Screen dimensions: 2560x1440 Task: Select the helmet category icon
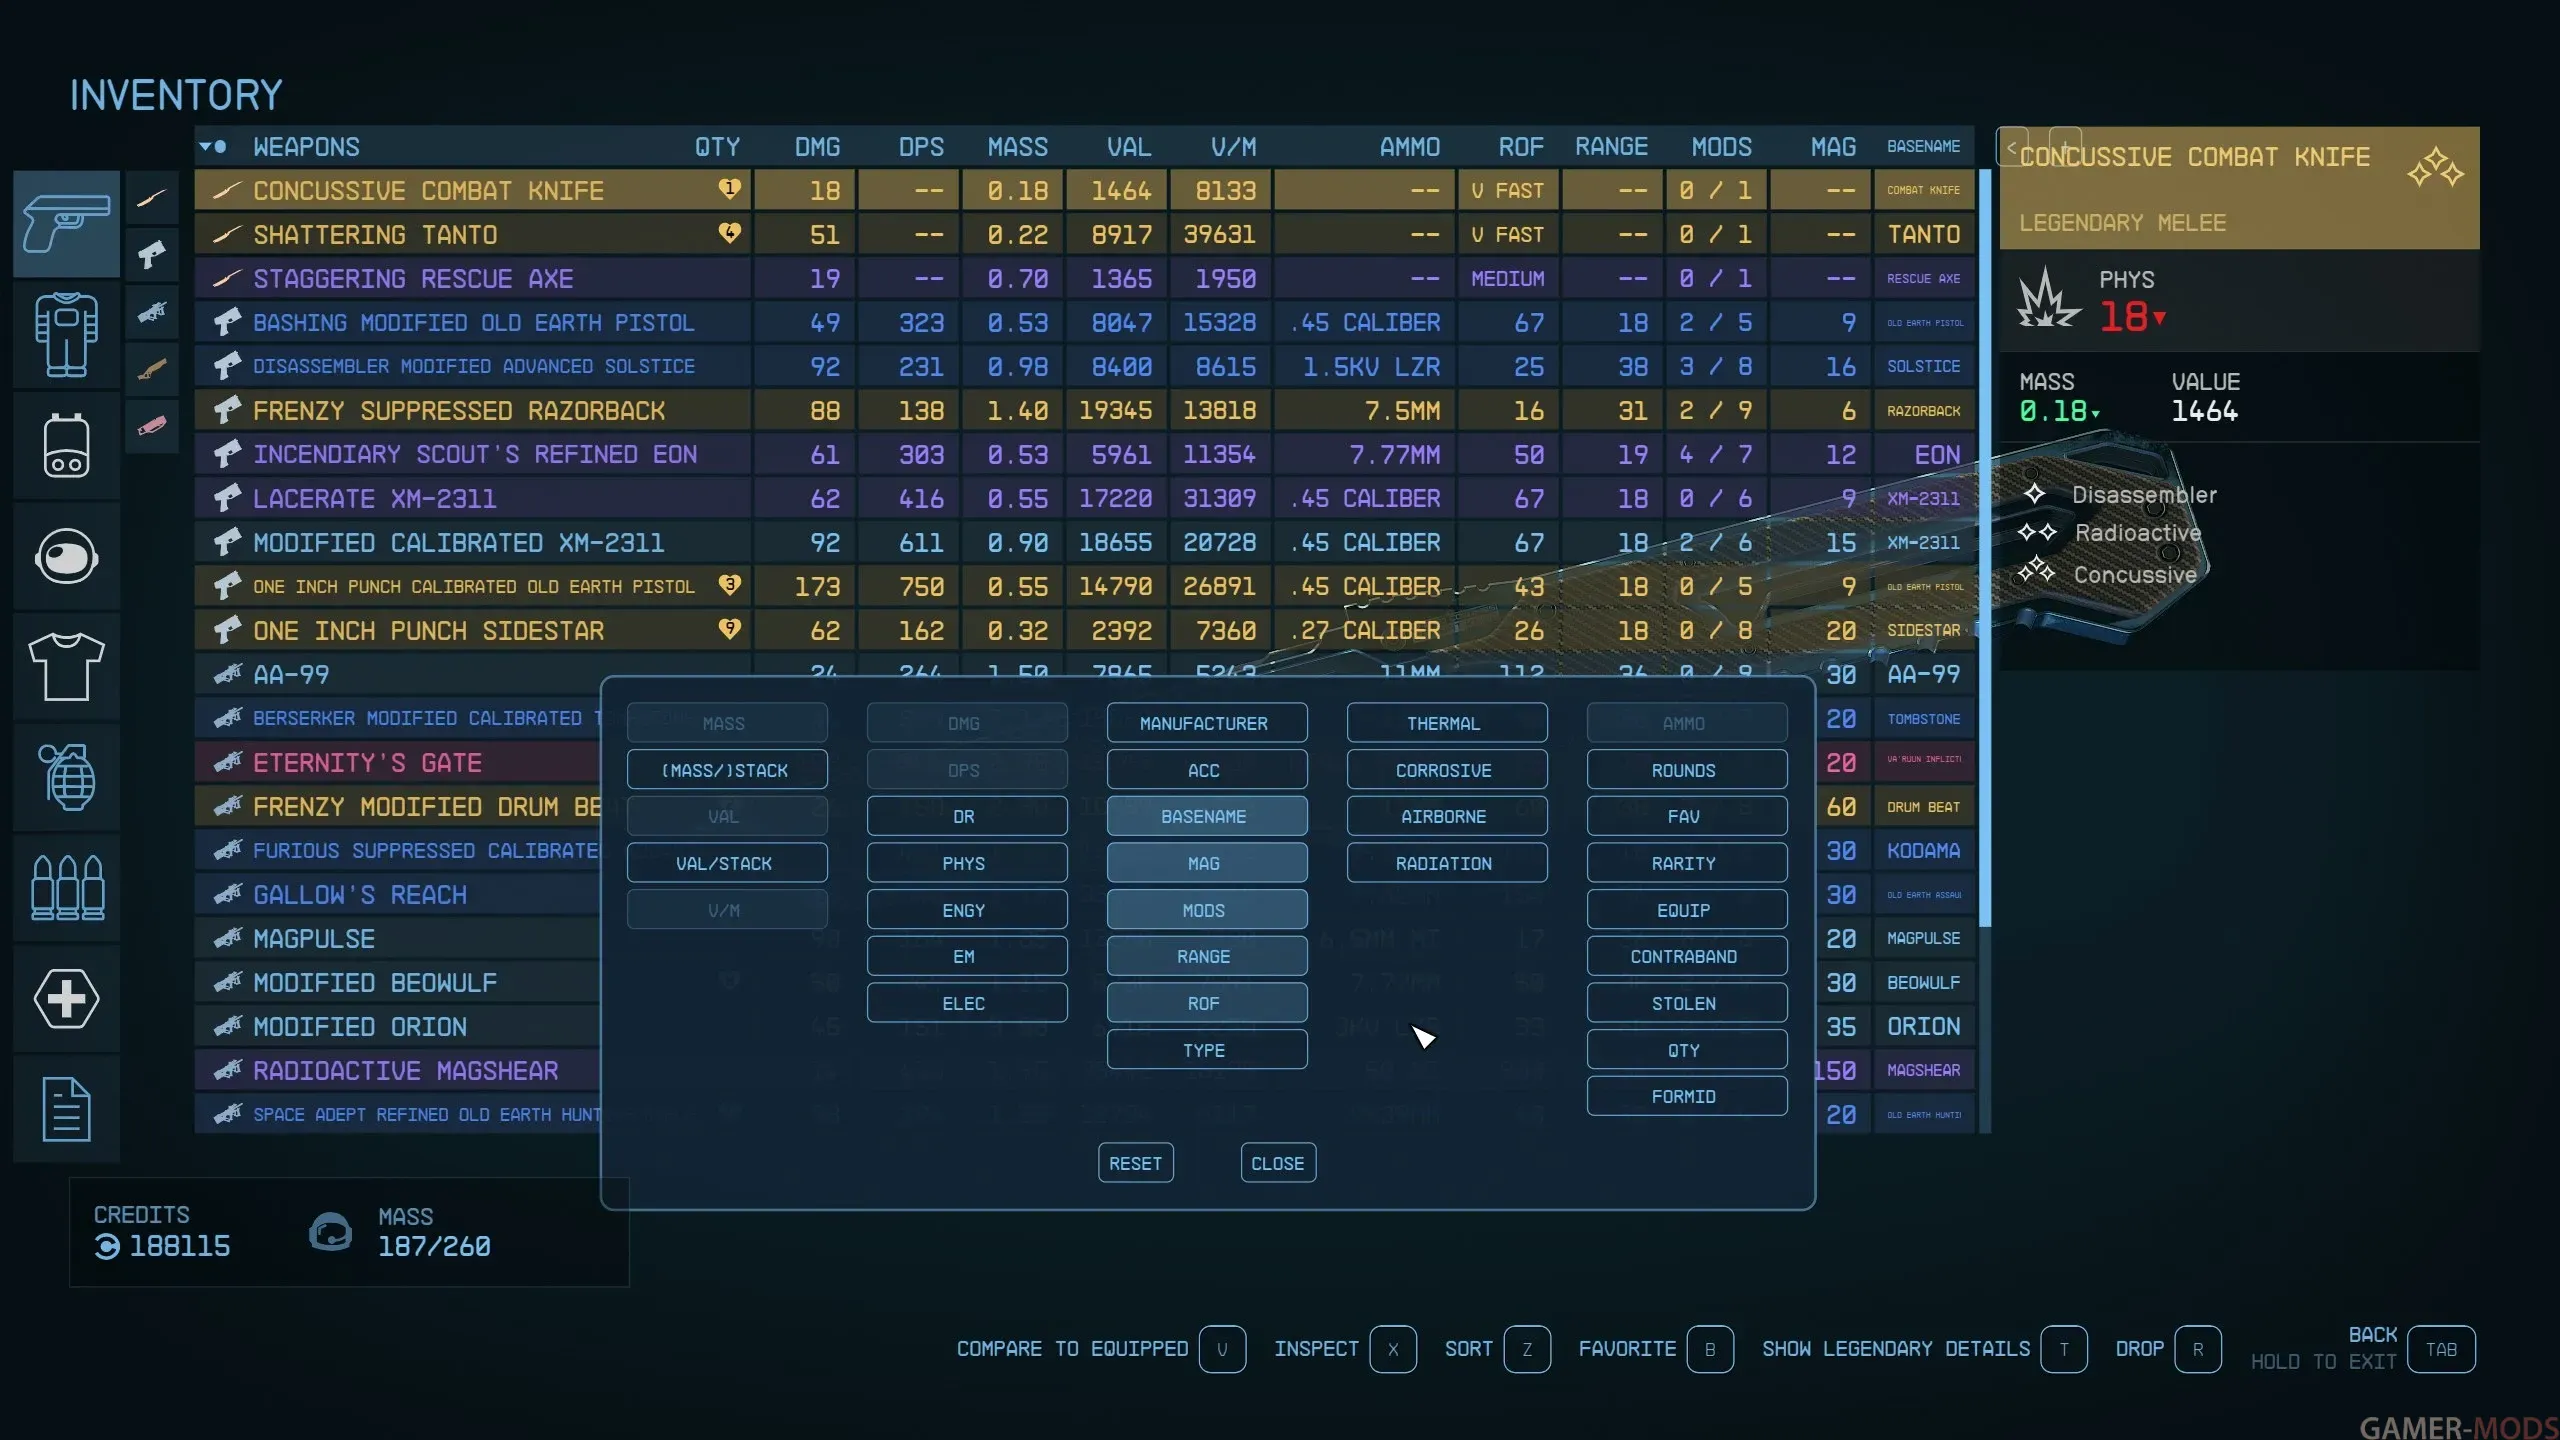(x=66, y=556)
